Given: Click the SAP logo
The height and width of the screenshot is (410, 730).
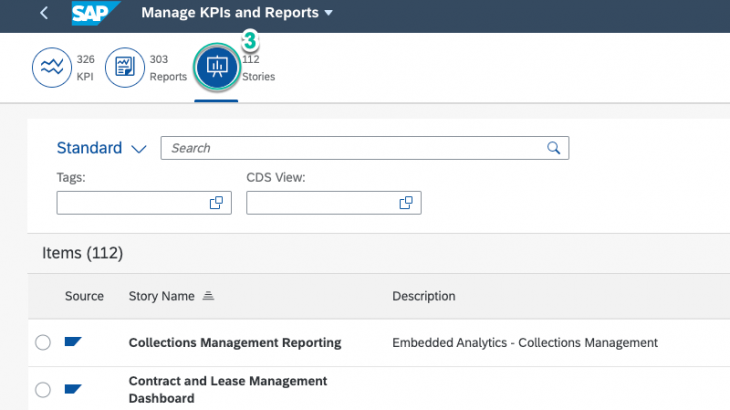Looking at the screenshot, I should click(95, 14).
